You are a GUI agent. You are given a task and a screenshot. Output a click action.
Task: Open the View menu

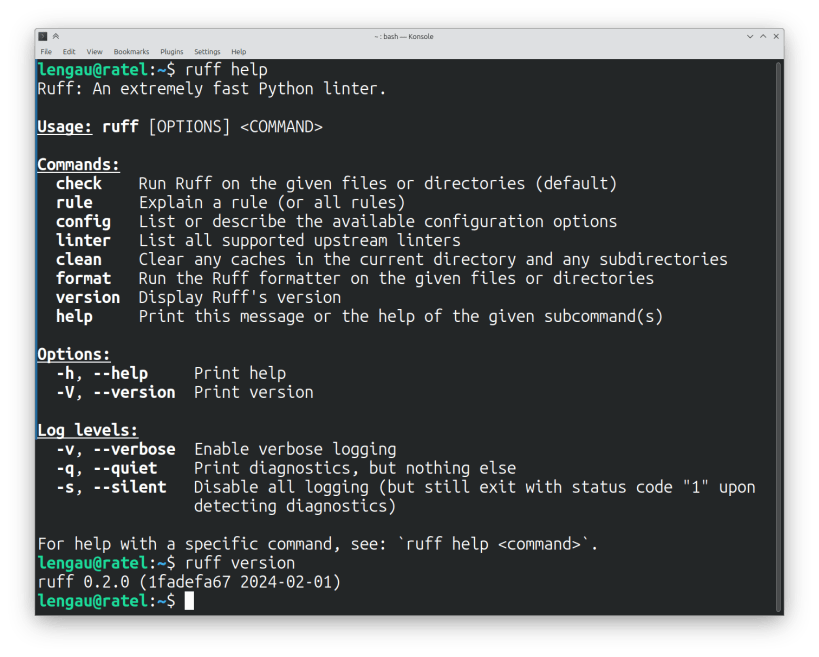point(95,52)
